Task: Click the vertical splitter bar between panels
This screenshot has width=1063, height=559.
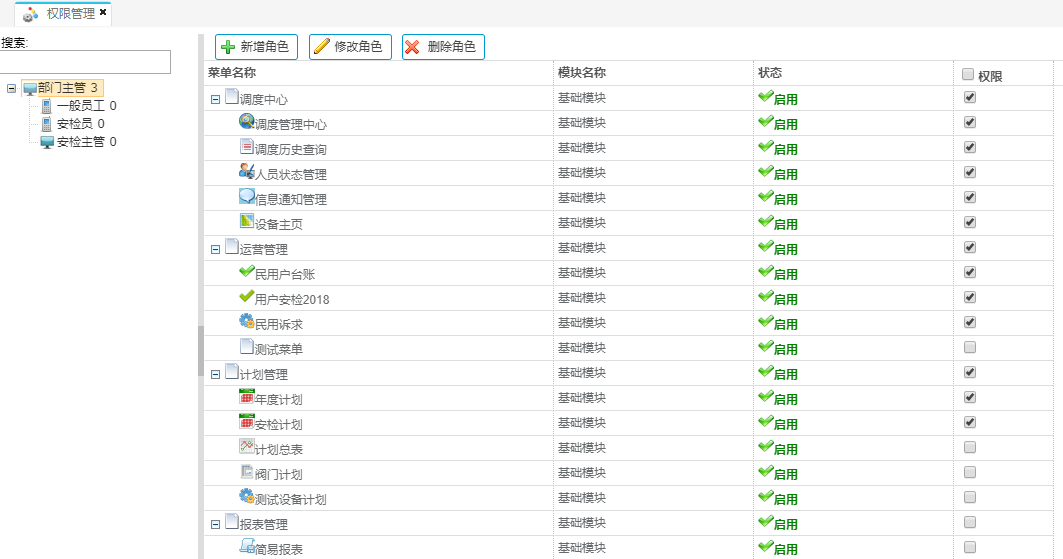Action: 201,350
